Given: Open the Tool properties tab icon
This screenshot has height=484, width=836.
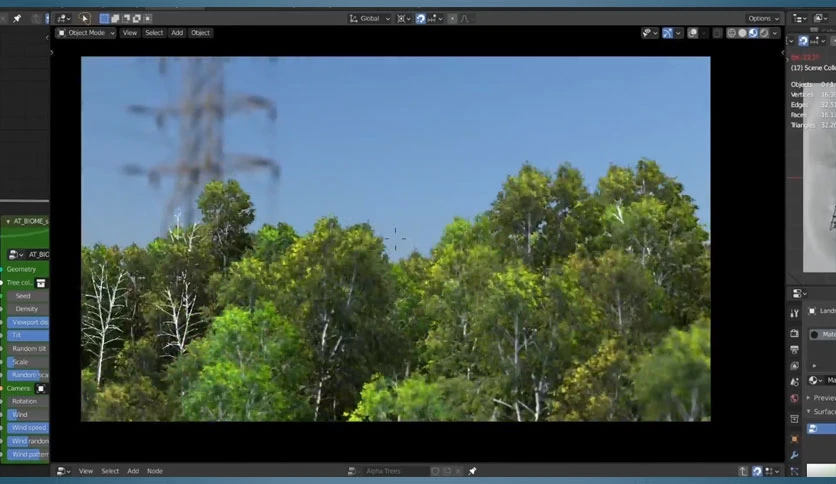Looking at the screenshot, I should tap(794, 313).
